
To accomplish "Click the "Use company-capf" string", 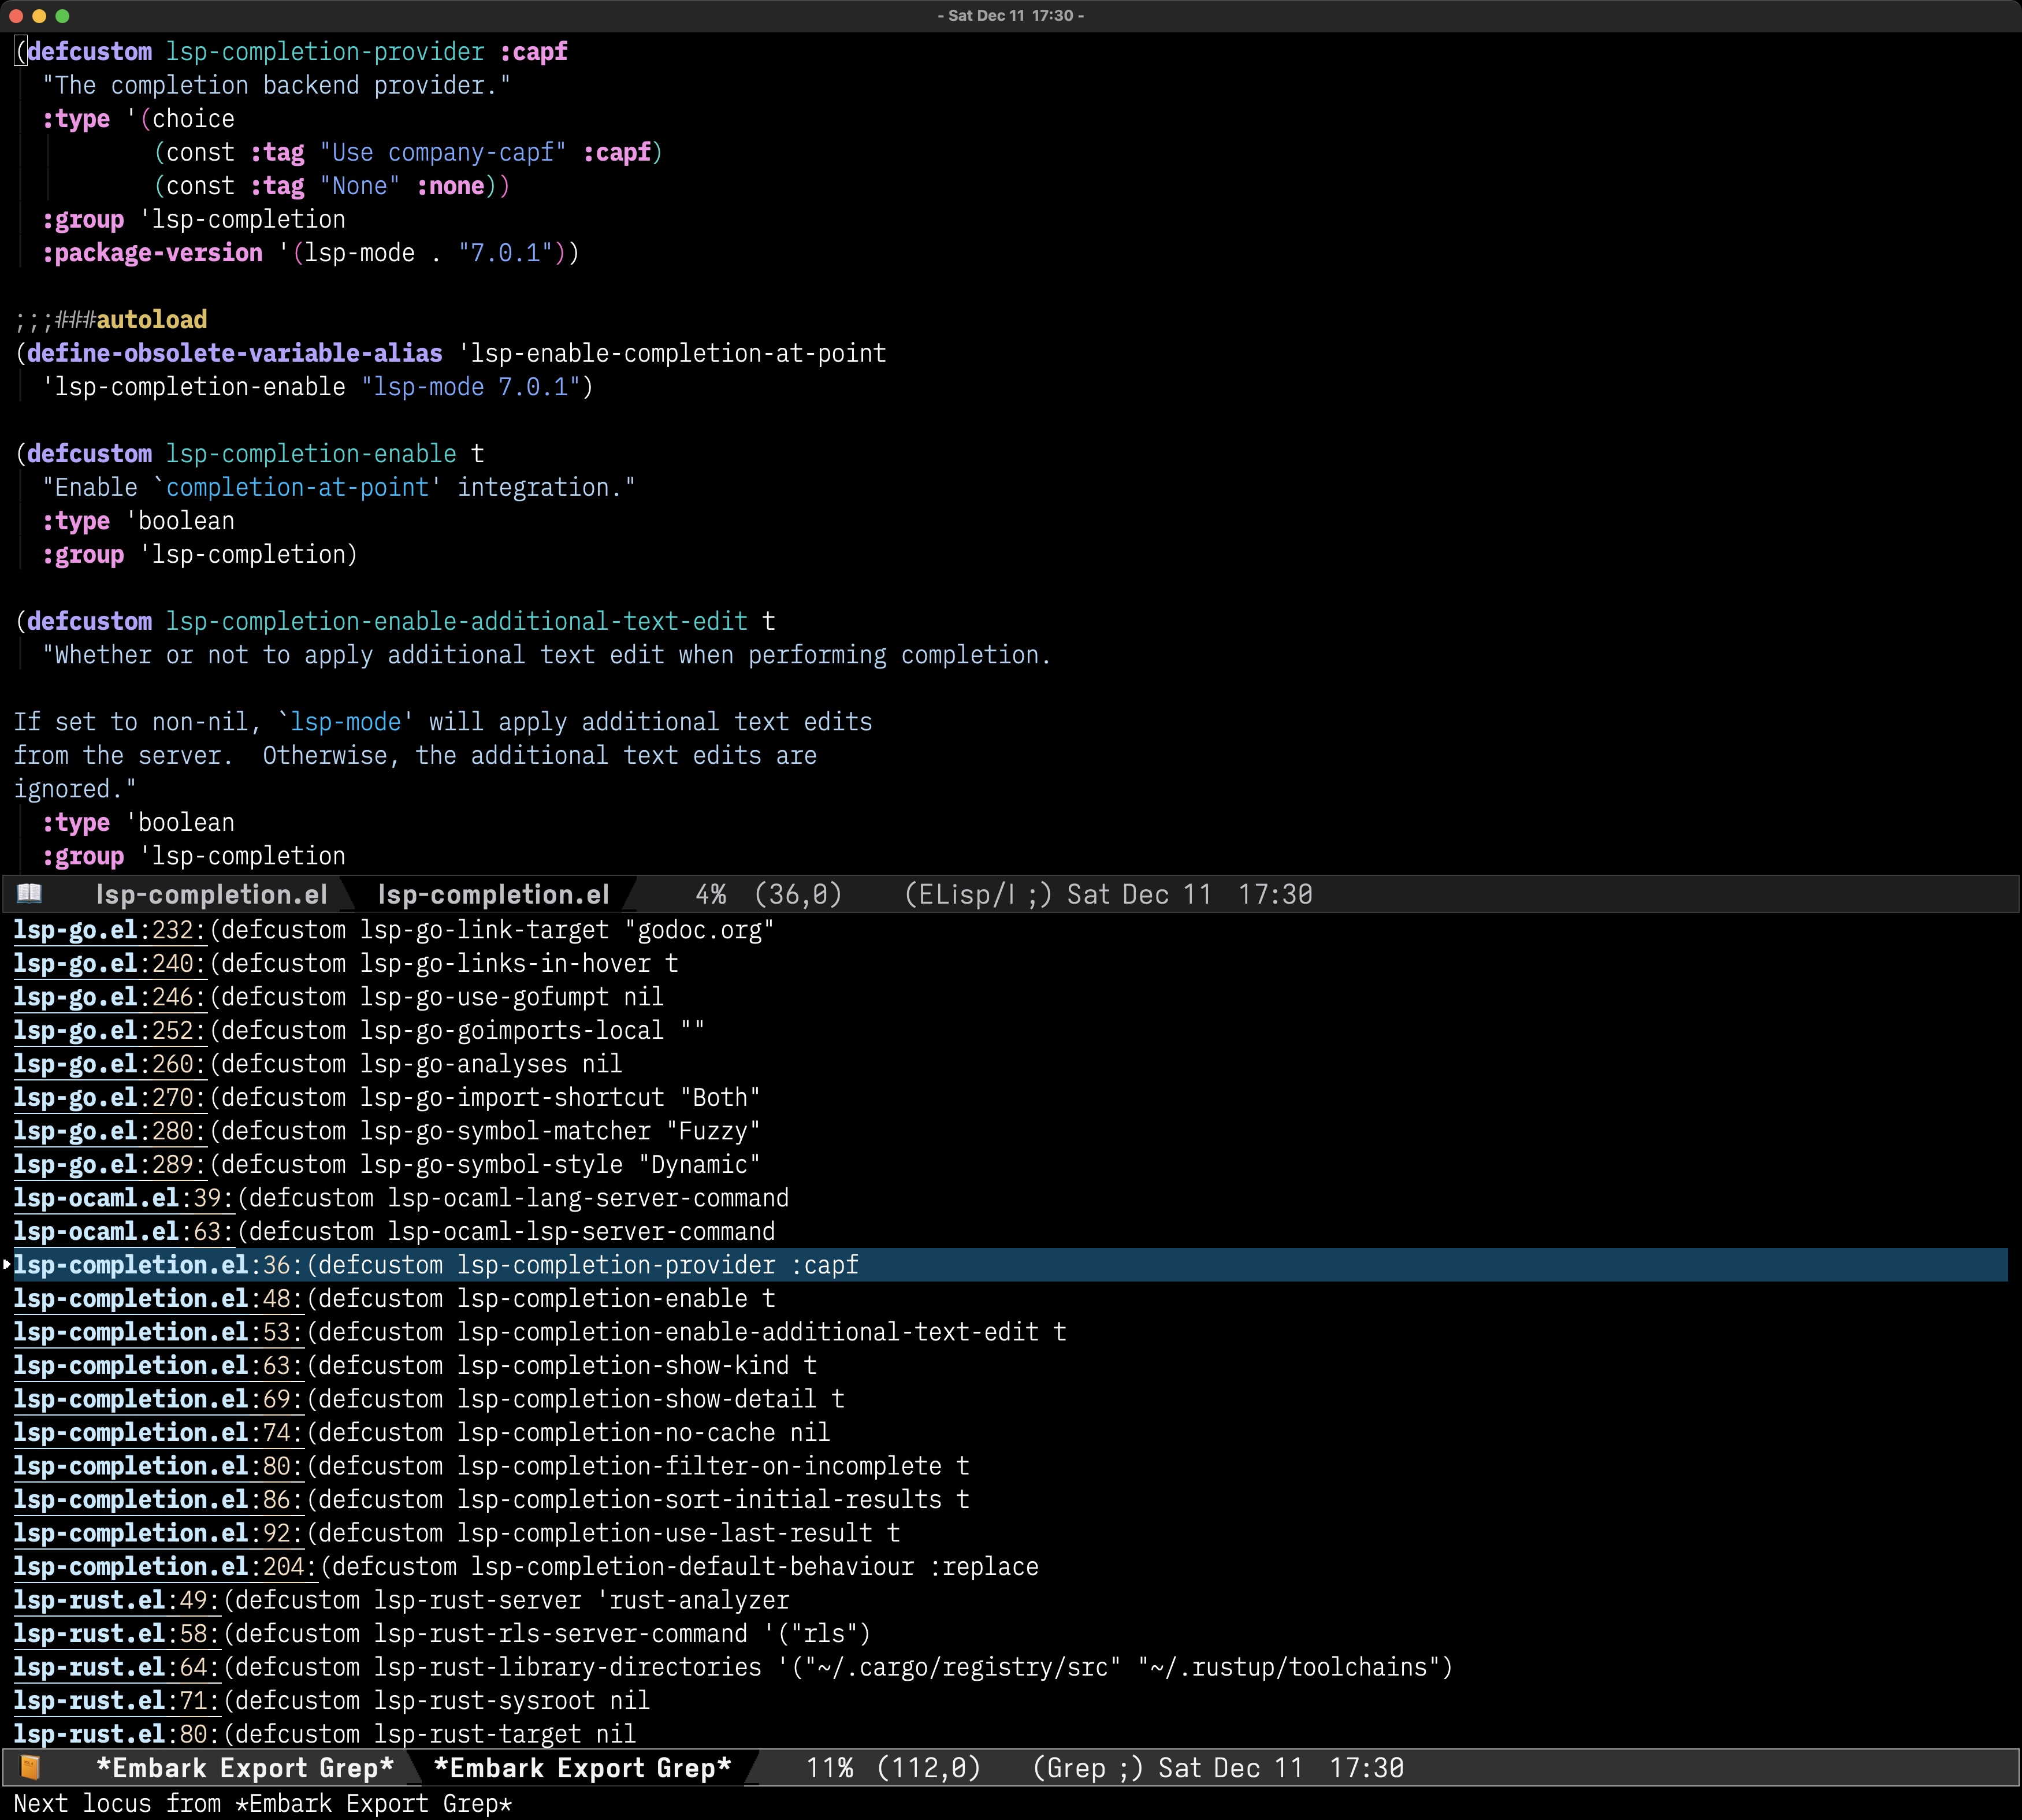I will click(443, 152).
